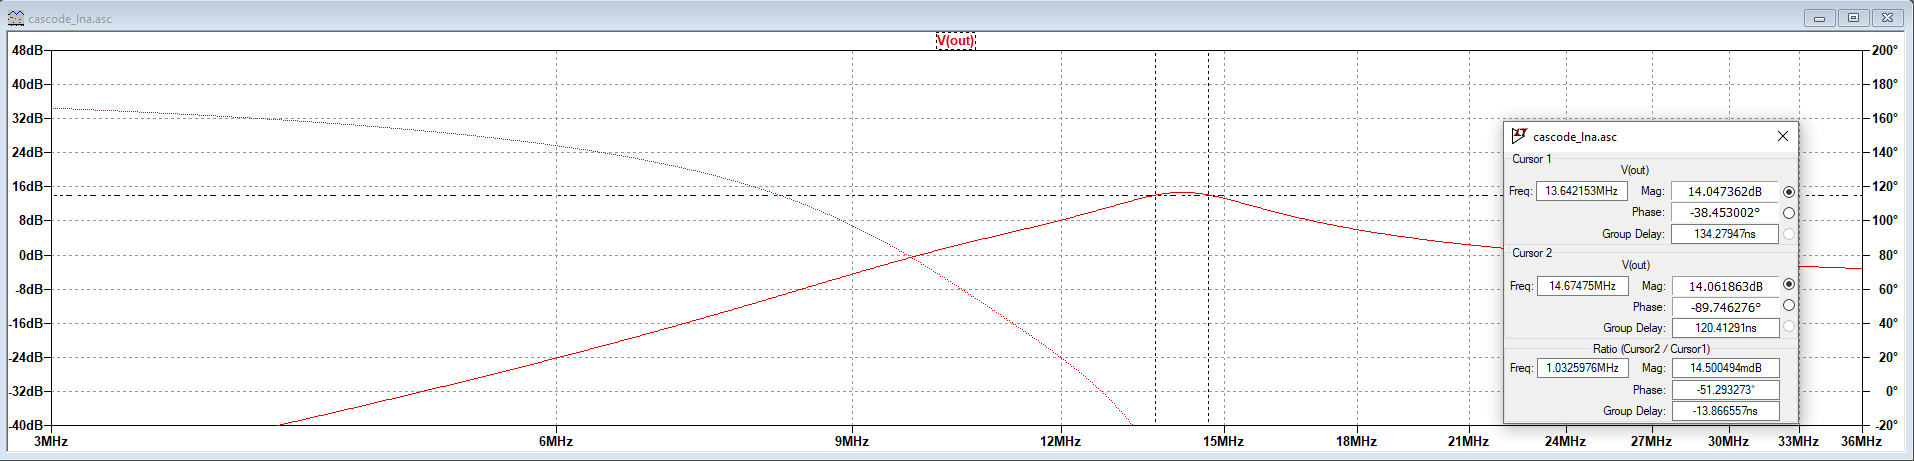Click the "12MHz" frequency axis label
Image resolution: width=1914 pixels, height=461 pixels.
pos(1060,441)
